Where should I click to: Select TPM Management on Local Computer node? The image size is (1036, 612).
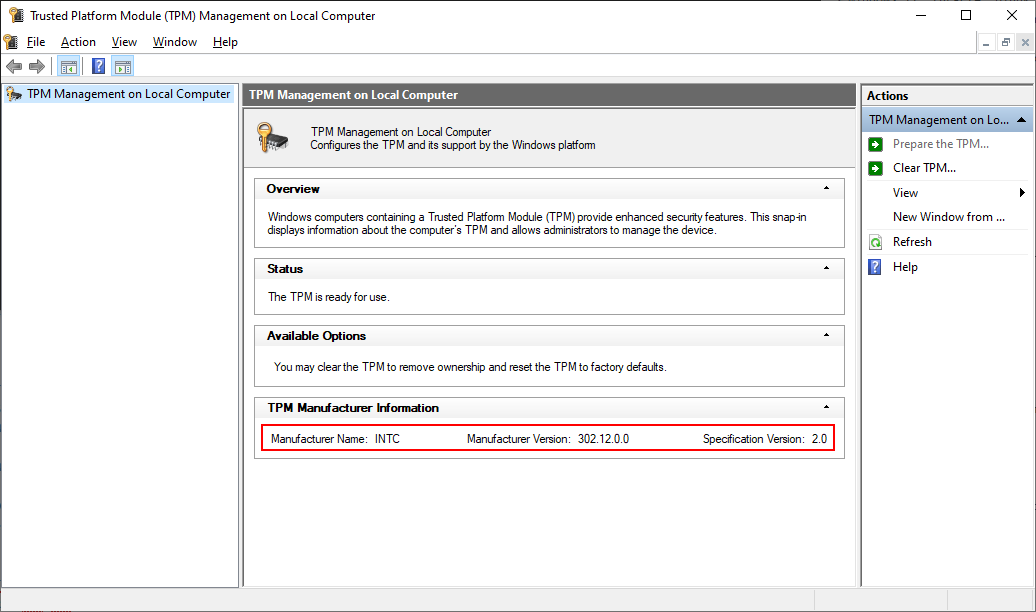pos(128,94)
